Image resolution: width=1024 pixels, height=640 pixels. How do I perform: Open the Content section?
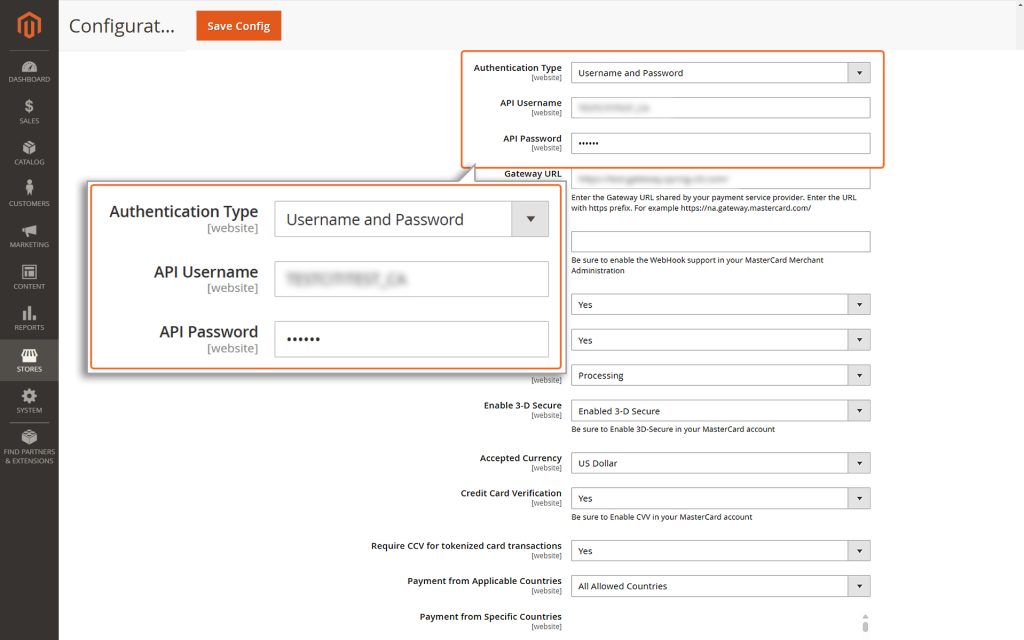pos(29,280)
